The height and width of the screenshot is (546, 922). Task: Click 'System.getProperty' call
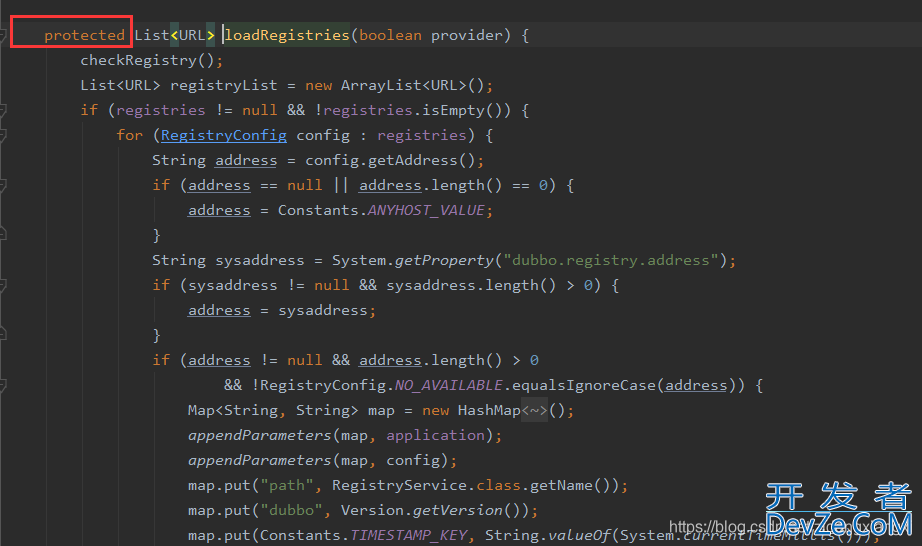[412, 260]
